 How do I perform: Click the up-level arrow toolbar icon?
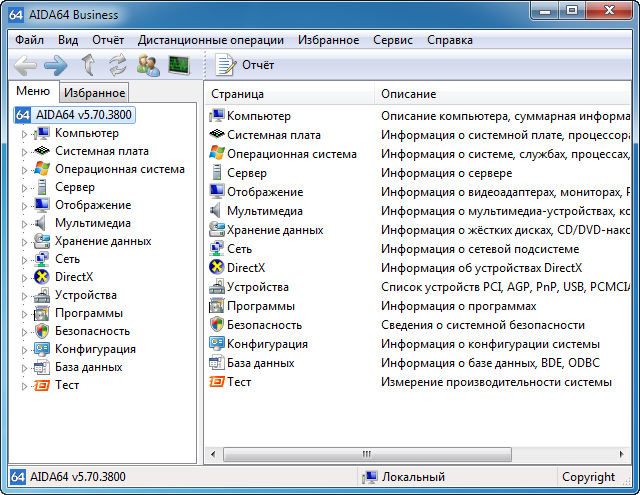[88, 65]
